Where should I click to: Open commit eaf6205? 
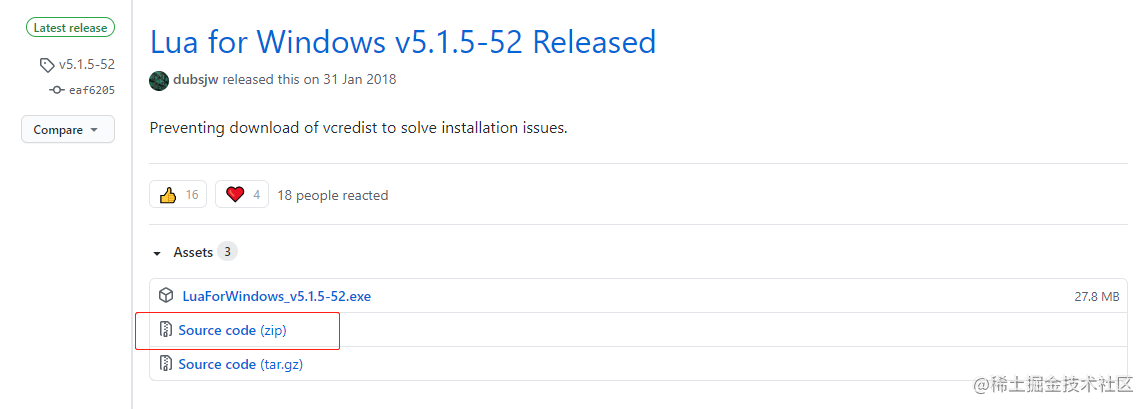coord(92,90)
